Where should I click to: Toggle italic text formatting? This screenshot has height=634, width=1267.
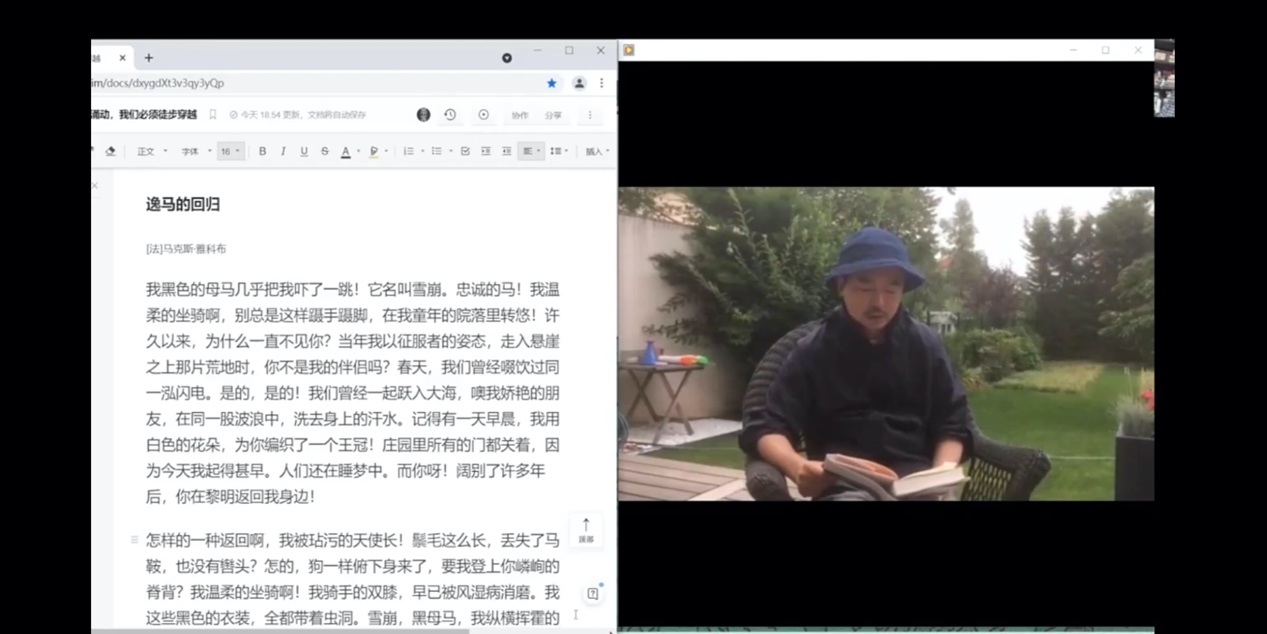(x=283, y=151)
